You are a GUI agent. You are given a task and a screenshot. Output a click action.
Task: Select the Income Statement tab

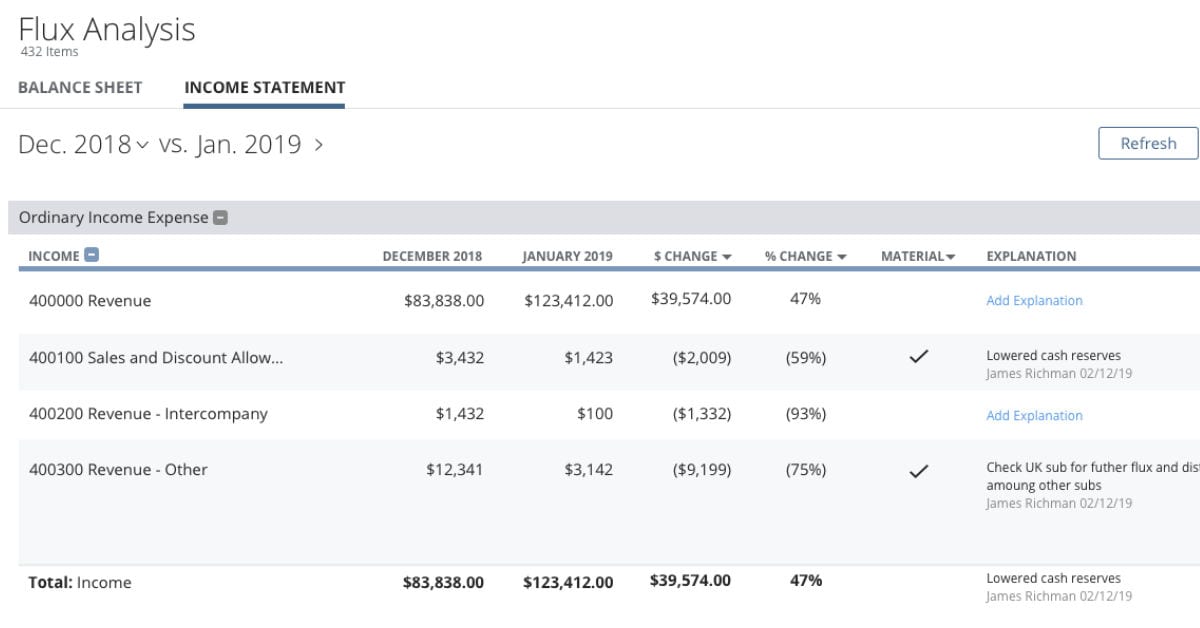pos(264,87)
